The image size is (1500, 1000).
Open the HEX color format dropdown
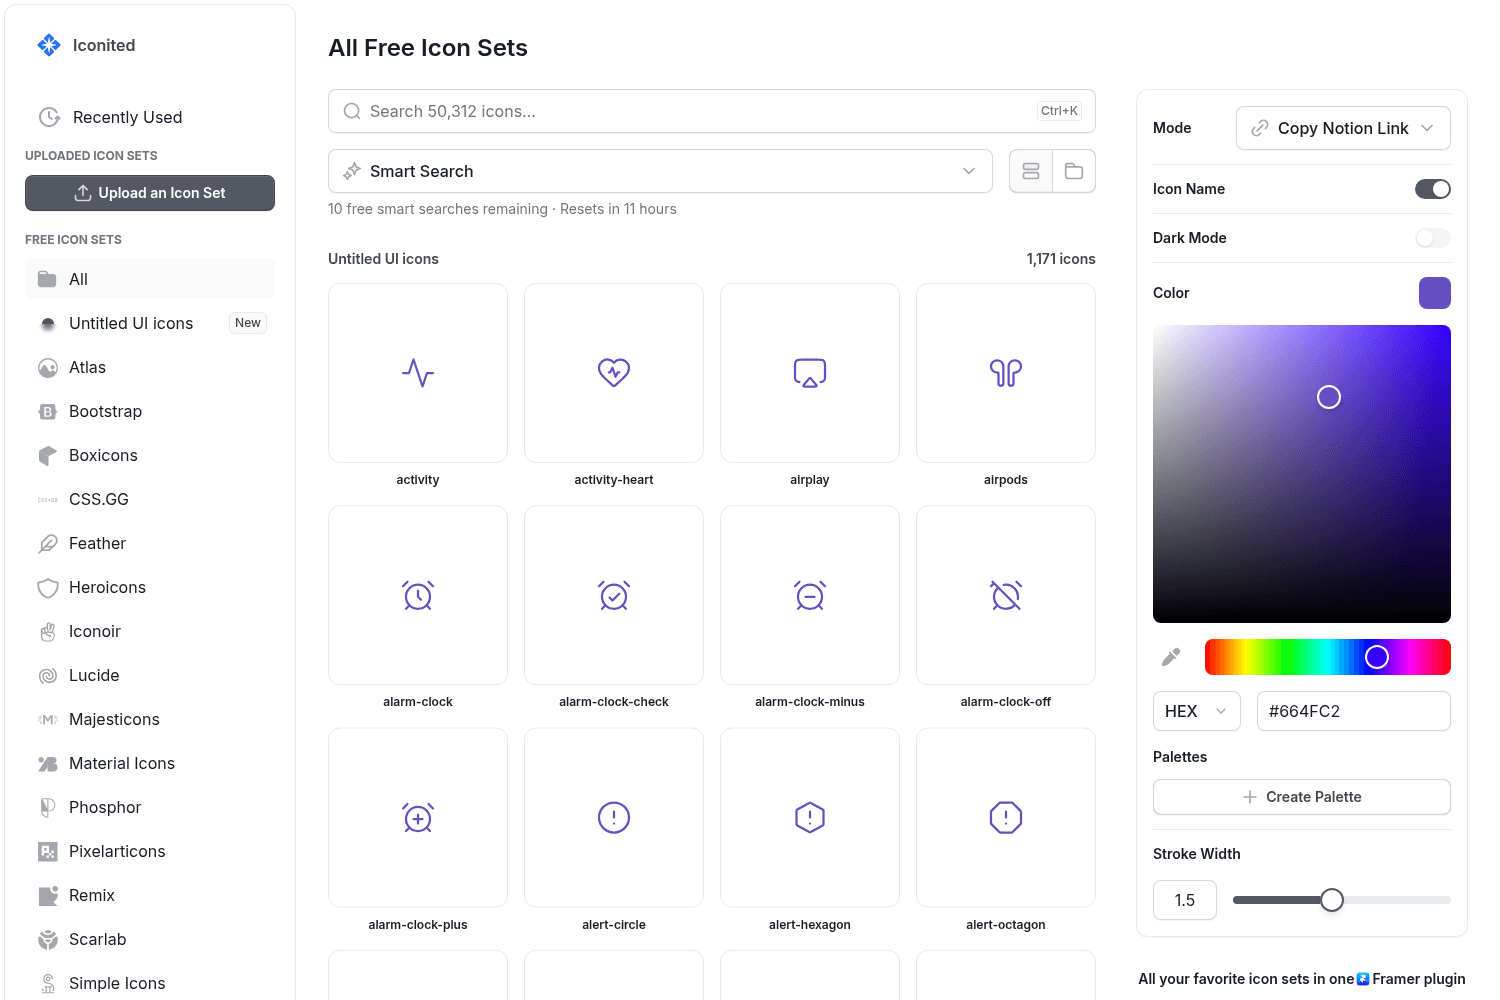(1196, 711)
